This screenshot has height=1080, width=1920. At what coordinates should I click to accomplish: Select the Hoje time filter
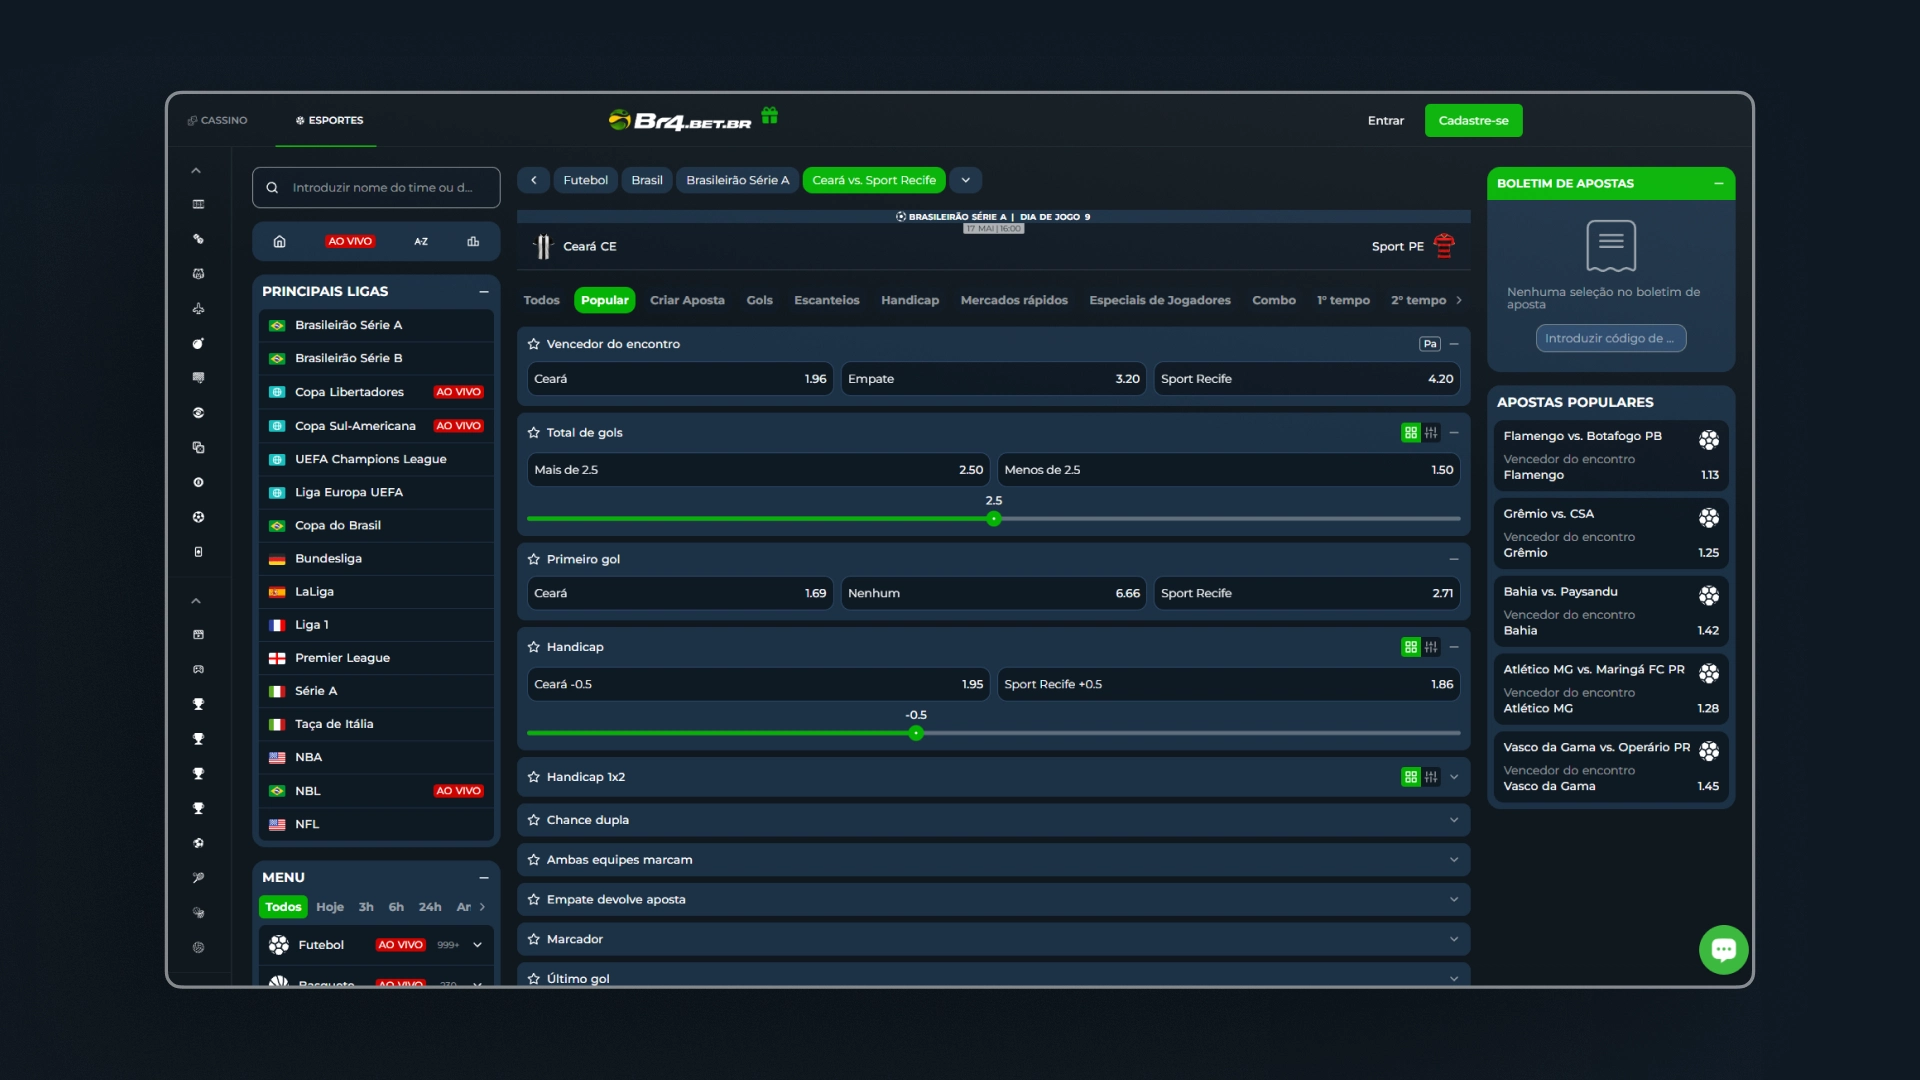(x=330, y=907)
